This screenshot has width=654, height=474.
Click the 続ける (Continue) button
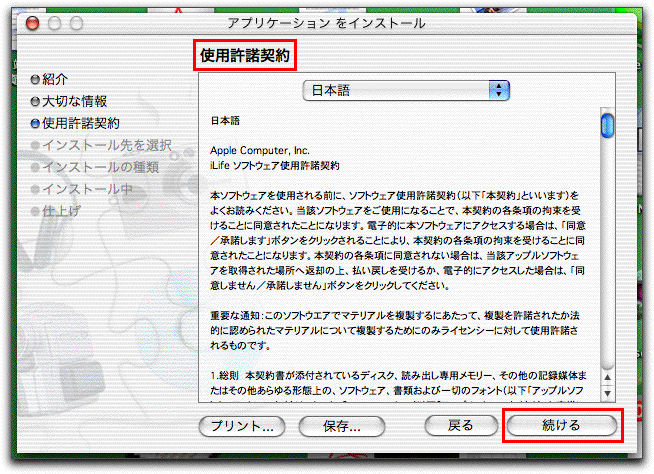tap(562, 425)
